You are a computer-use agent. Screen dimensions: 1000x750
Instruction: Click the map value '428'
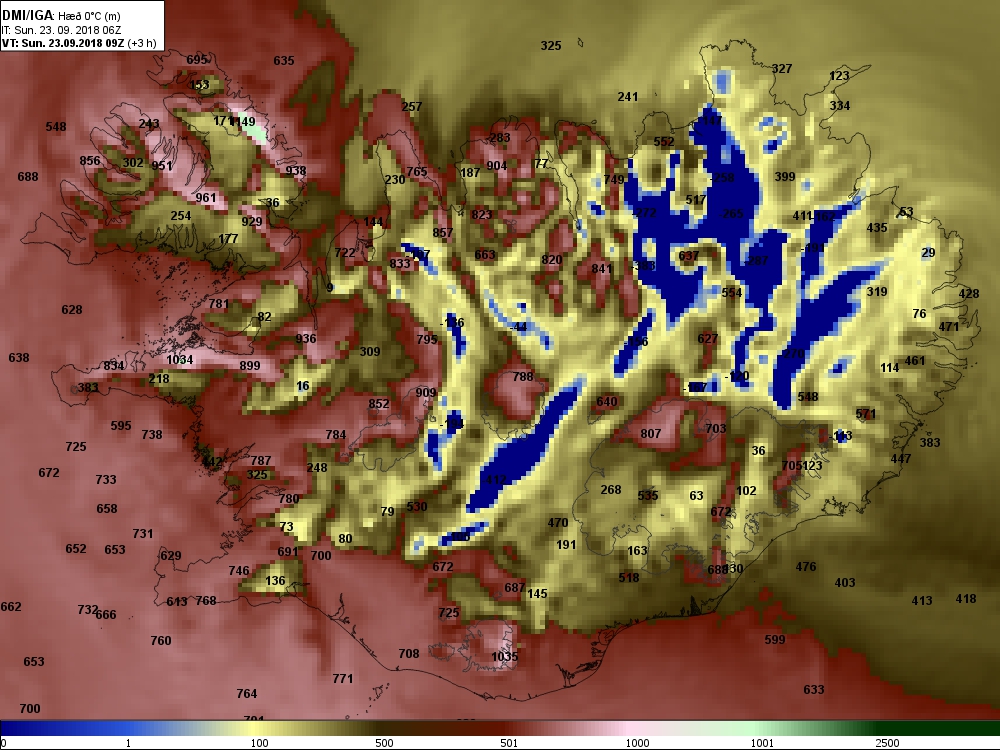pyautogui.click(x=969, y=294)
